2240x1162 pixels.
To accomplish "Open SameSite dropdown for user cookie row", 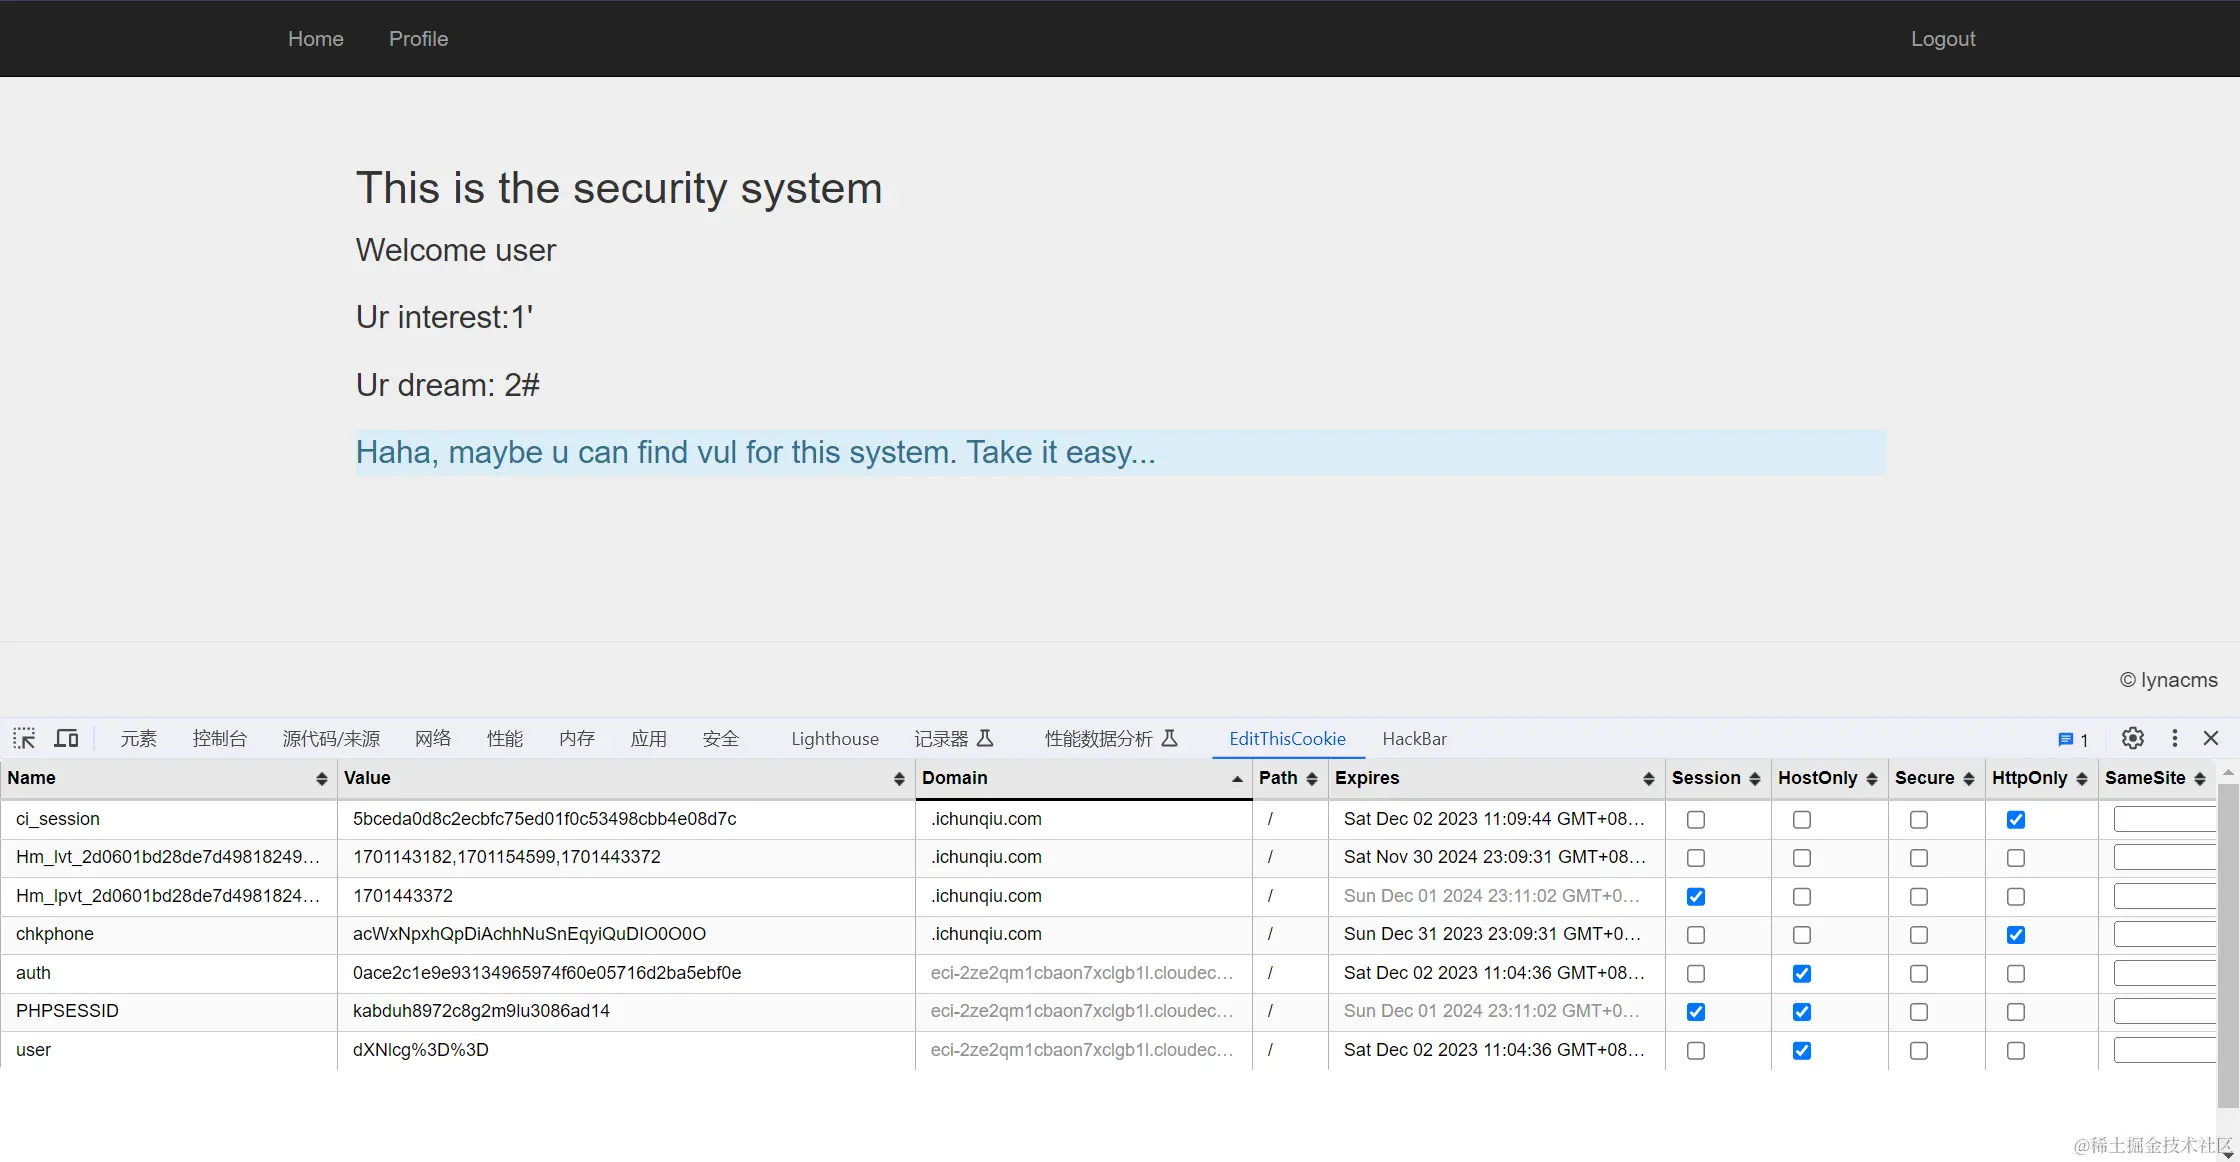I will tap(2164, 1051).
